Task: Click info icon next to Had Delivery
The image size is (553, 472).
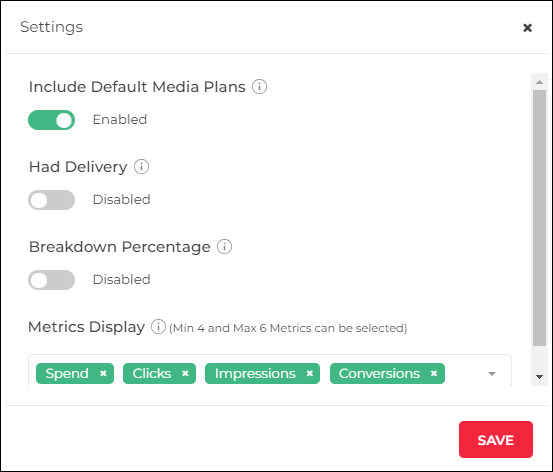Action: (141, 167)
